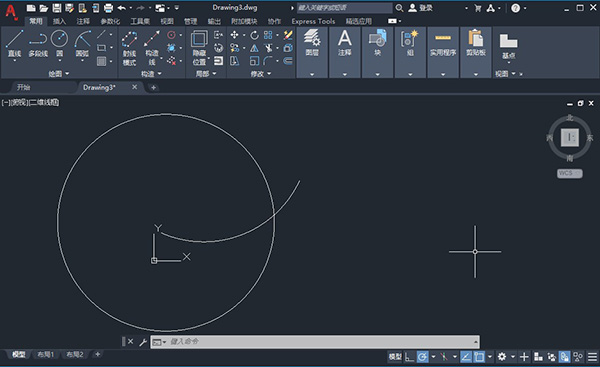Click the command line input field
Screen dimensions: 600x367
315,342
